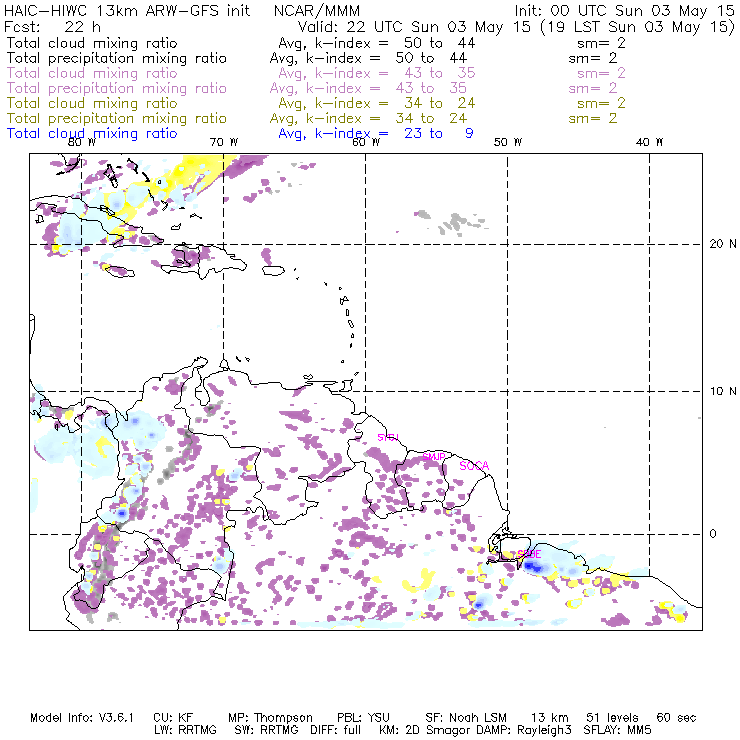Click the '0' equator latitude label

pos(713,533)
